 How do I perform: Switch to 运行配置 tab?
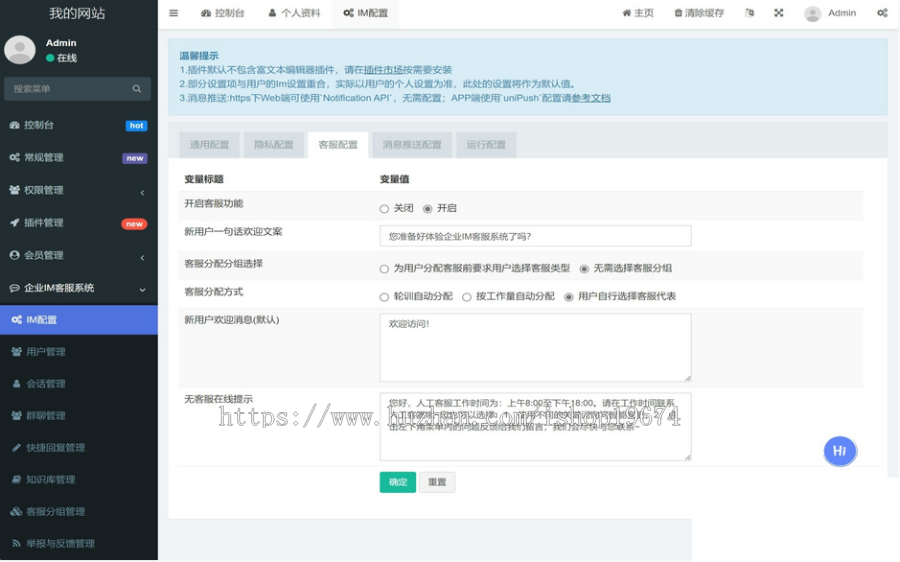pyautogui.click(x=486, y=145)
